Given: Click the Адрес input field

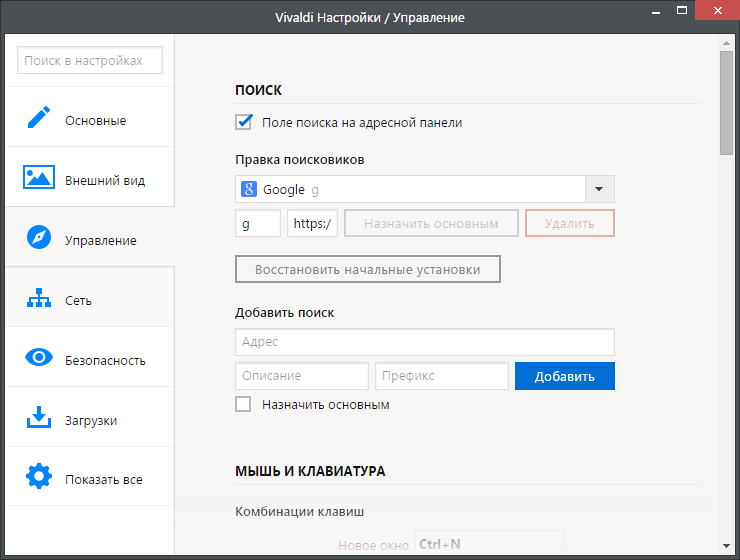Looking at the screenshot, I should point(424,342).
